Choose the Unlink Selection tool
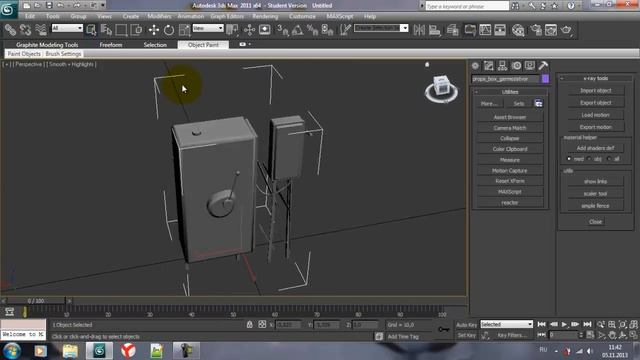This screenshot has width=640, height=360. point(25,30)
